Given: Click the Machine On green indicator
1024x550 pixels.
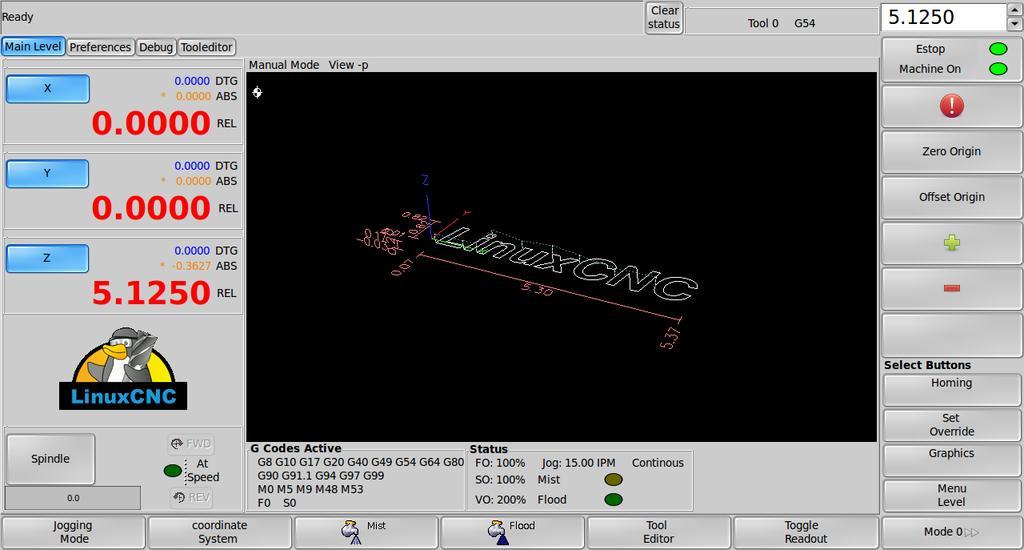Looking at the screenshot, I should (x=998, y=69).
